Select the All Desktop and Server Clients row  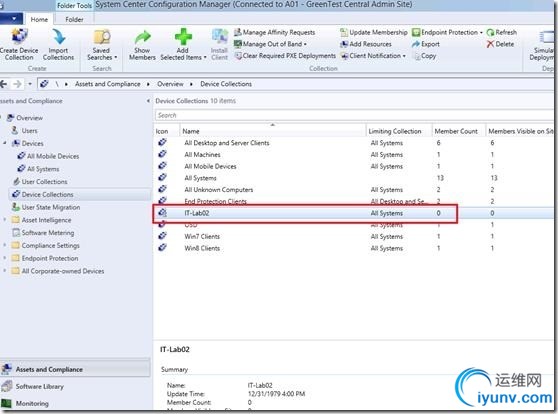354,143
